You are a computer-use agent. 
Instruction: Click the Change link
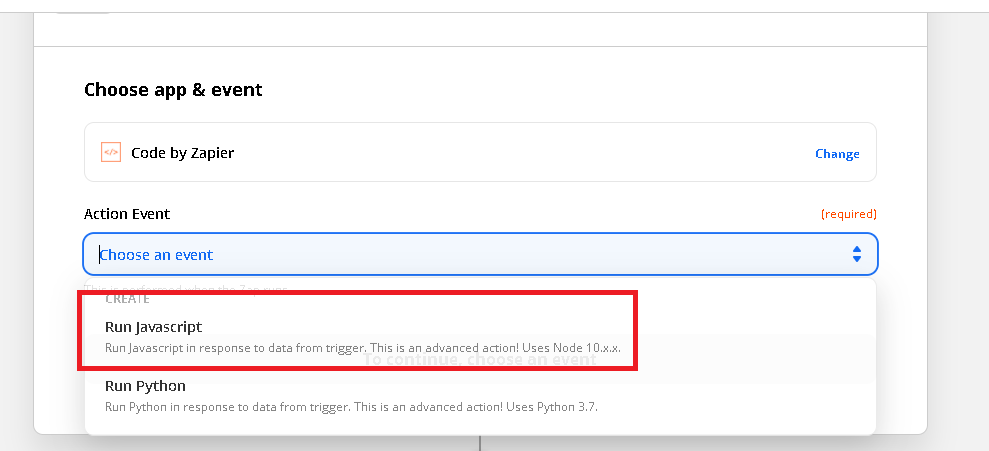click(x=837, y=154)
